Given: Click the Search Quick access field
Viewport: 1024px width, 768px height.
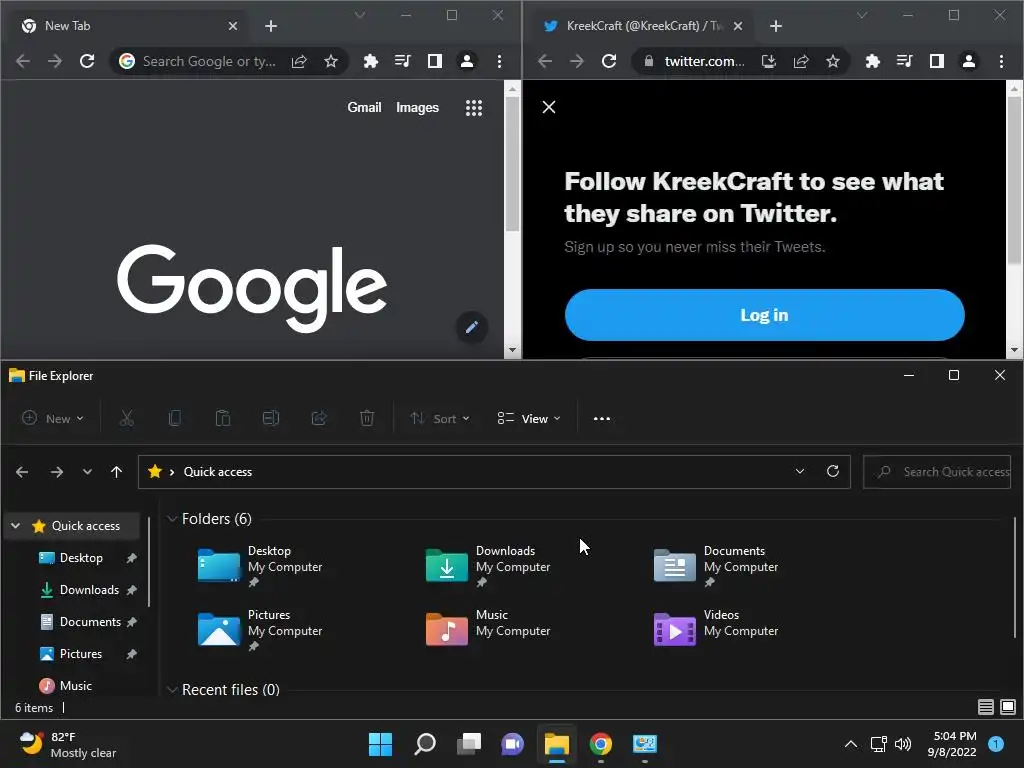Looking at the screenshot, I should point(937,472).
